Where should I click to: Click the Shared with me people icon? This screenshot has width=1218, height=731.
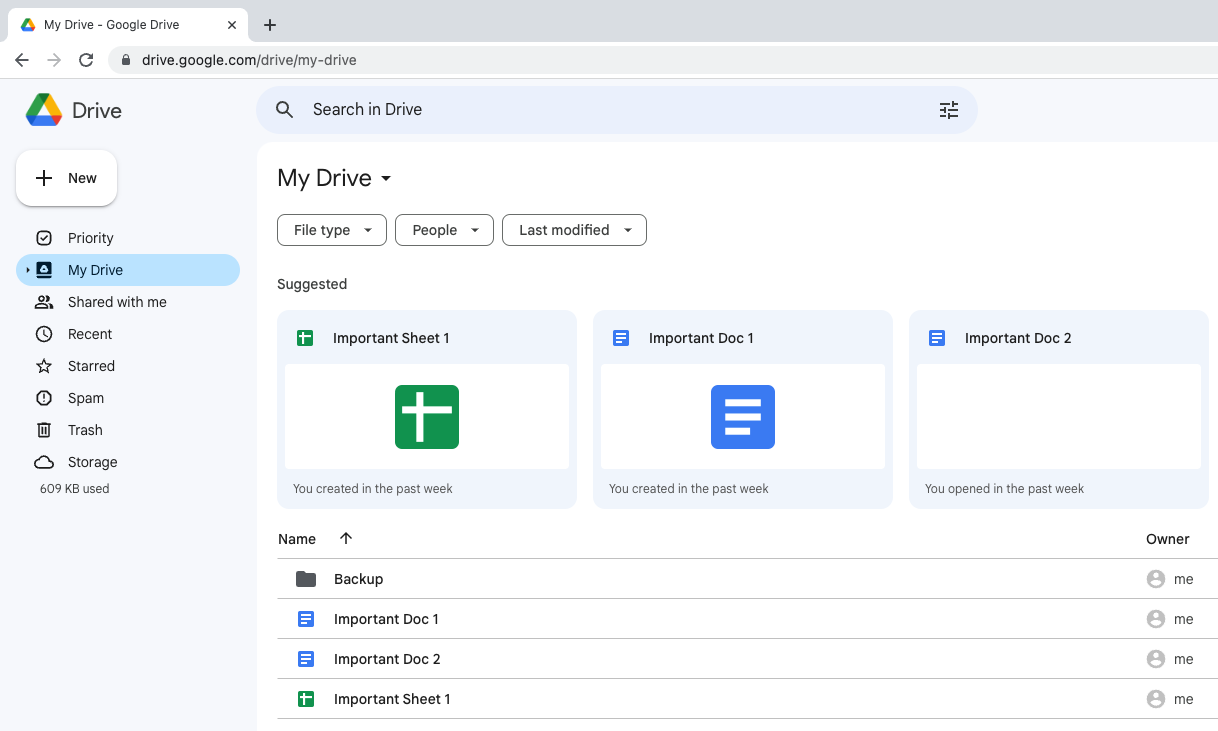44,302
